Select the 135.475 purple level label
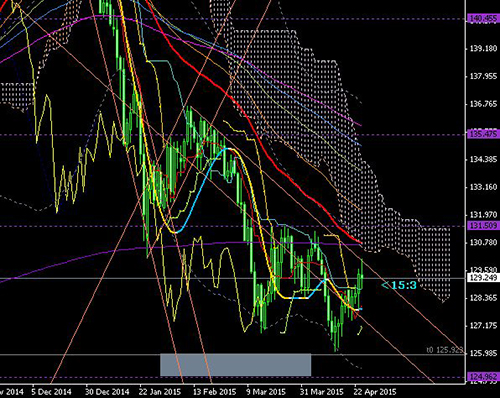500x398 pixels. 483,134
